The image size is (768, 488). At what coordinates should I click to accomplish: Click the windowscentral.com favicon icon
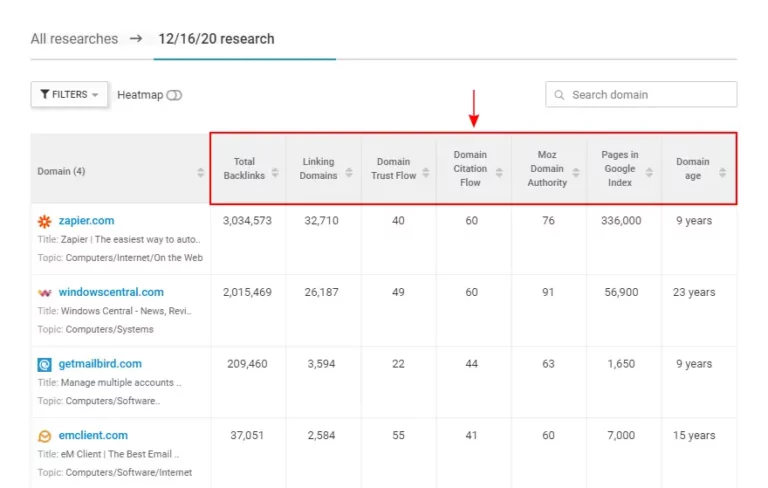(45, 293)
